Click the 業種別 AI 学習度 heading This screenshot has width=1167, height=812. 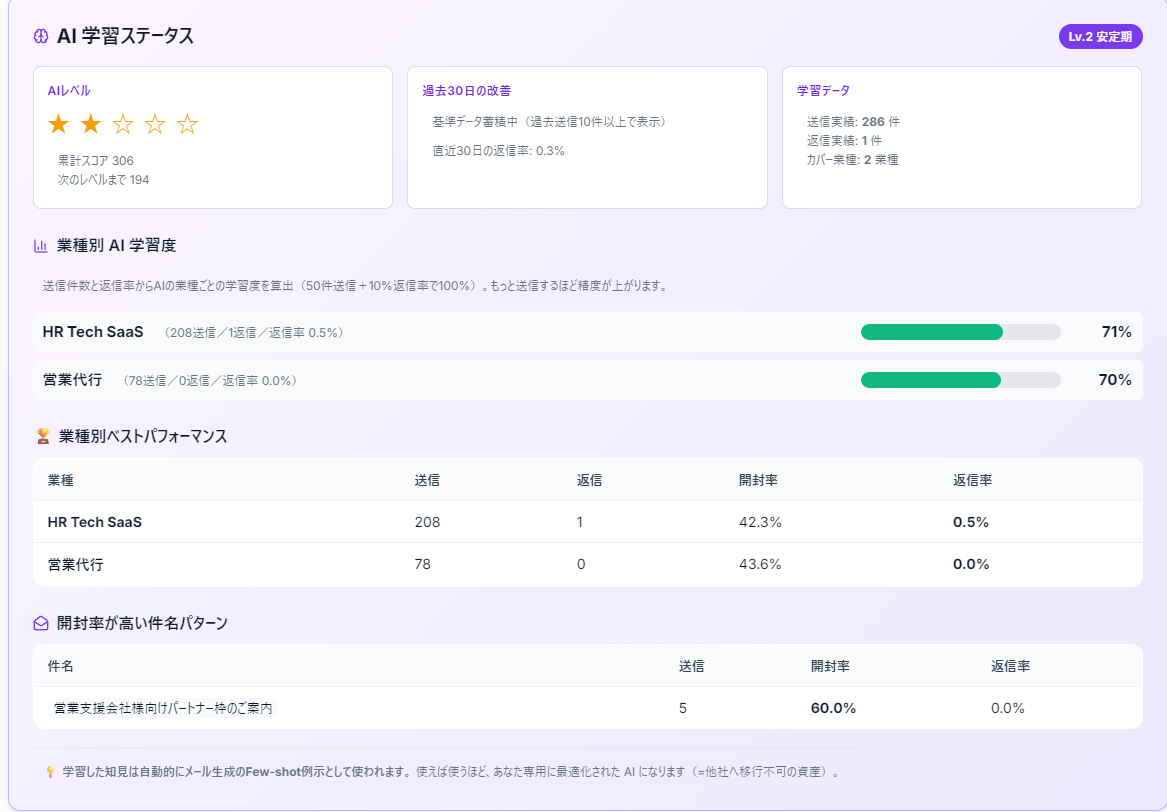coord(116,246)
